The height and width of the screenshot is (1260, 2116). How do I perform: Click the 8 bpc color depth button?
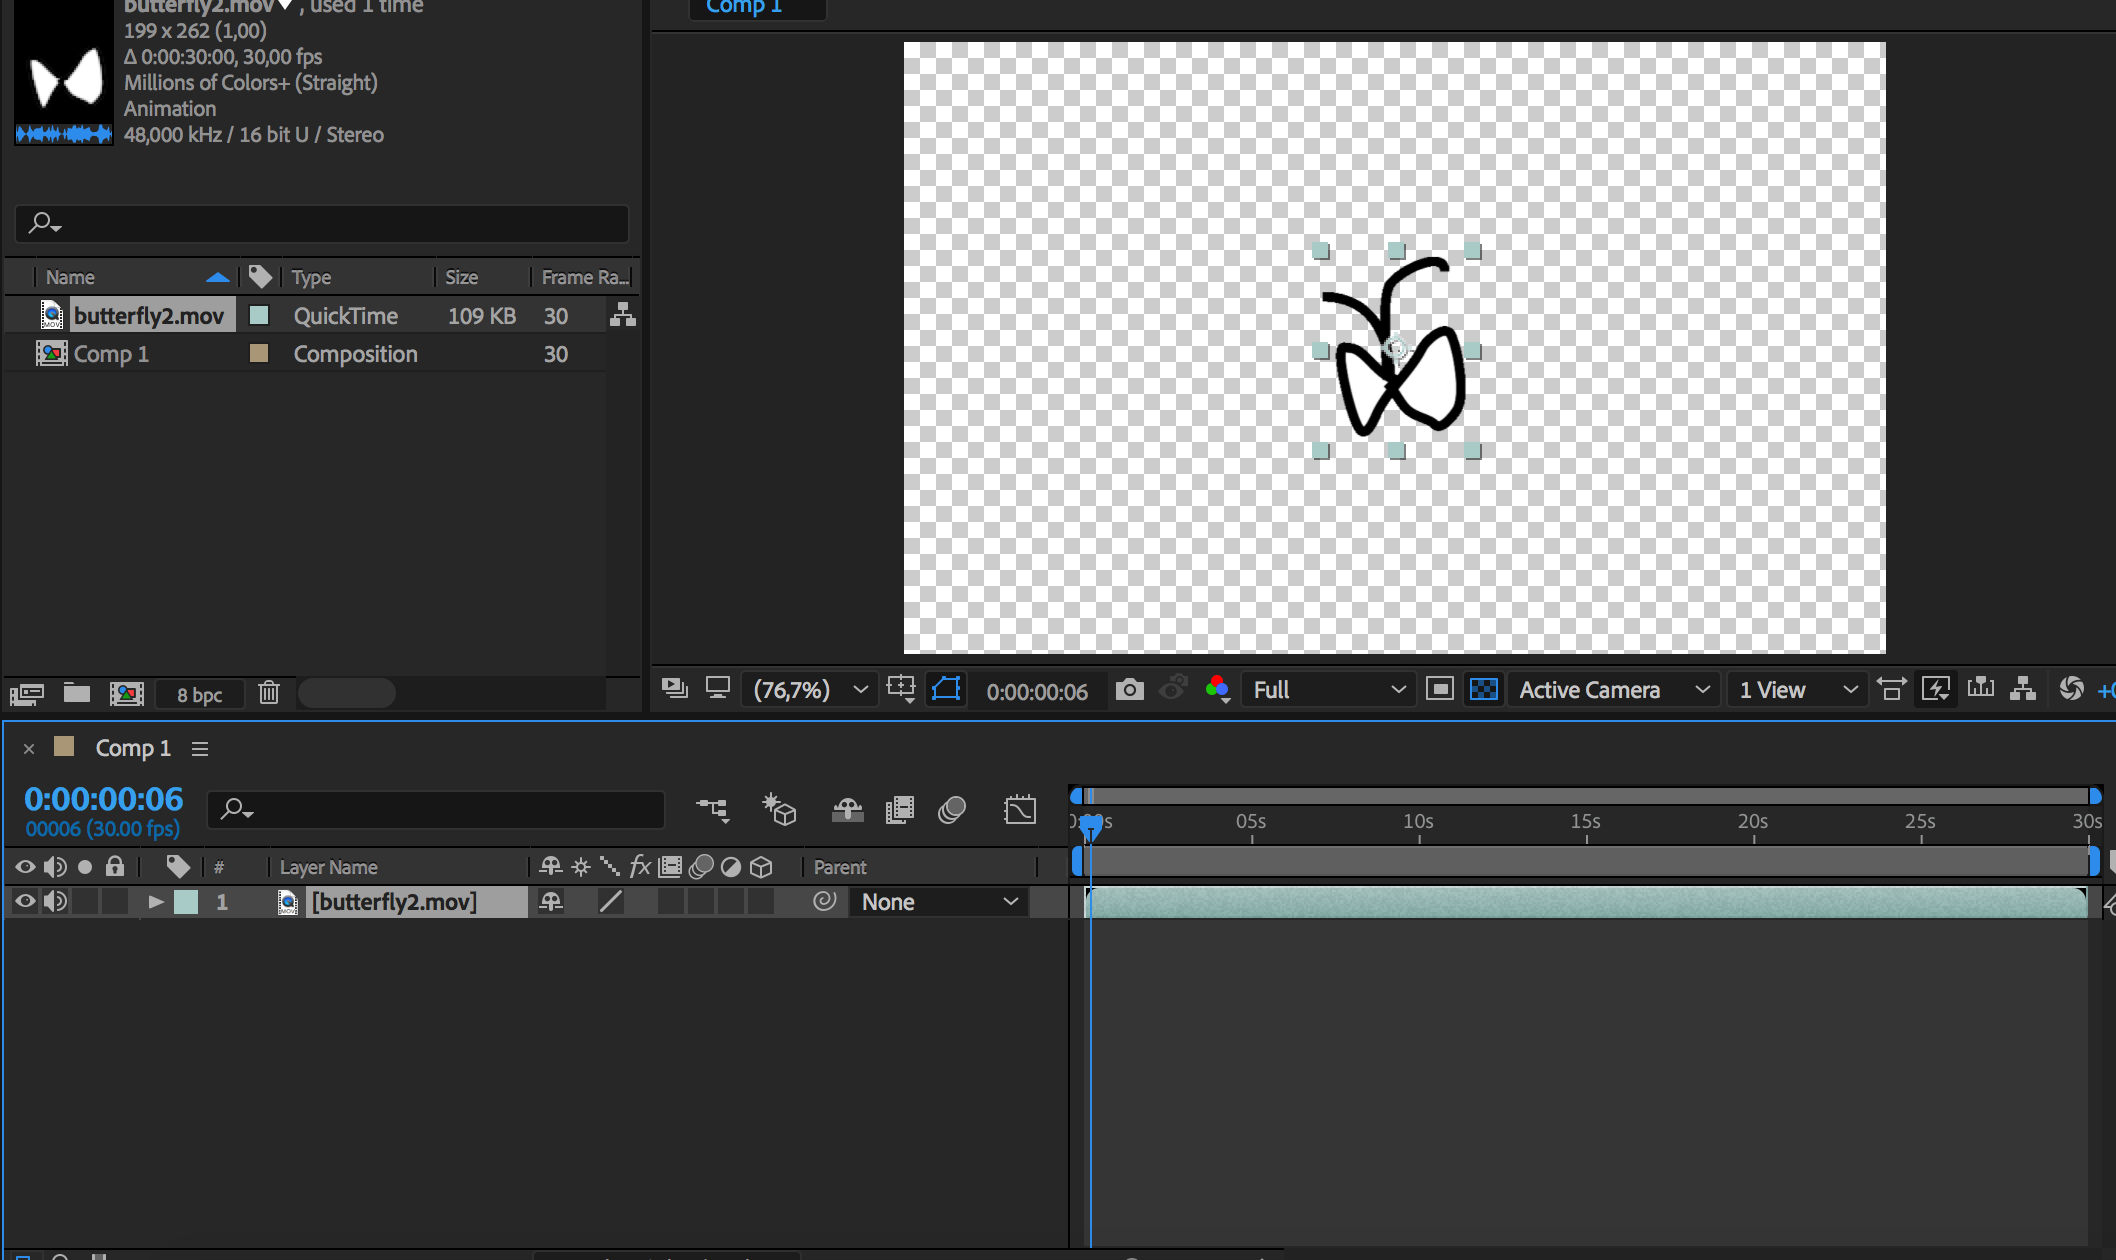coord(199,694)
